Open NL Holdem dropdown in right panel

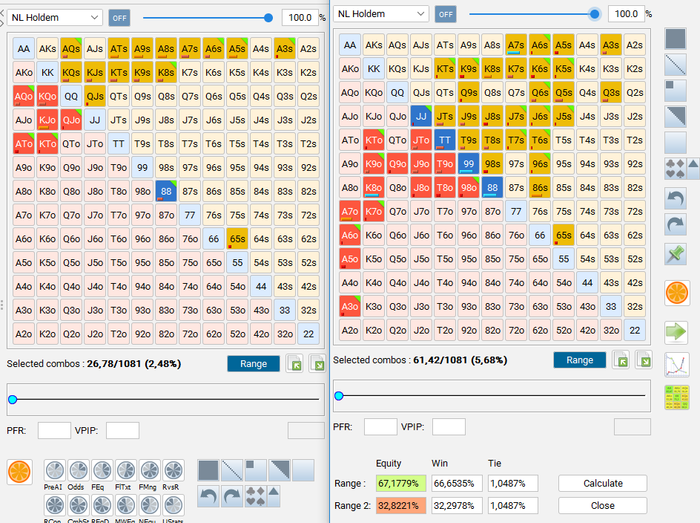tap(381, 14)
